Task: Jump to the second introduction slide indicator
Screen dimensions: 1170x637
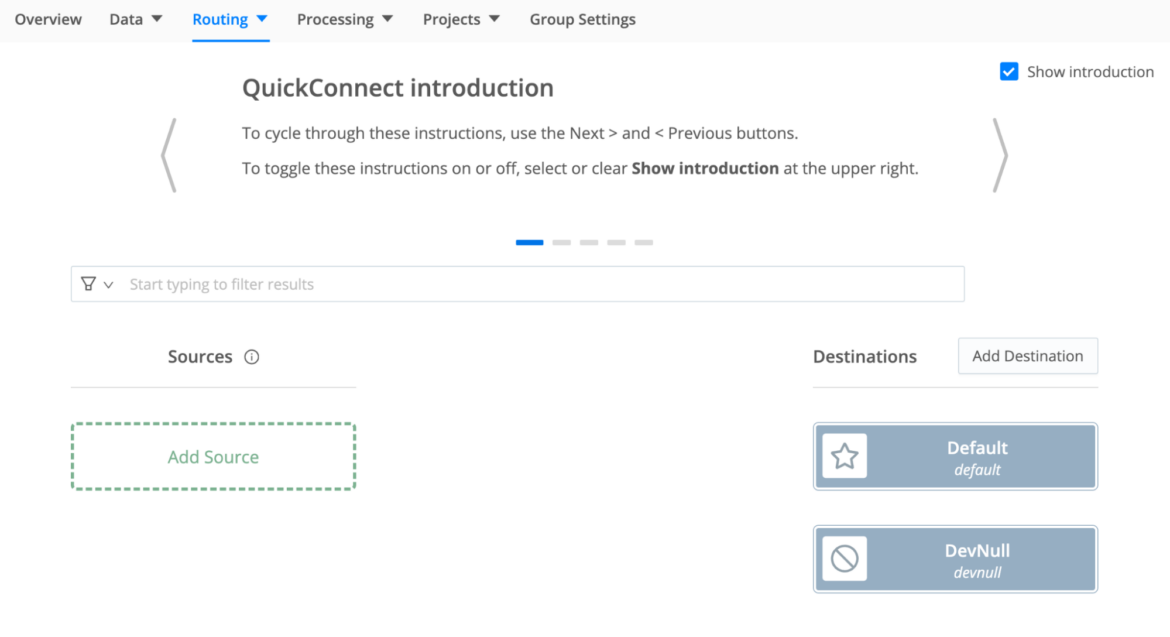Action: pos(562,242)
